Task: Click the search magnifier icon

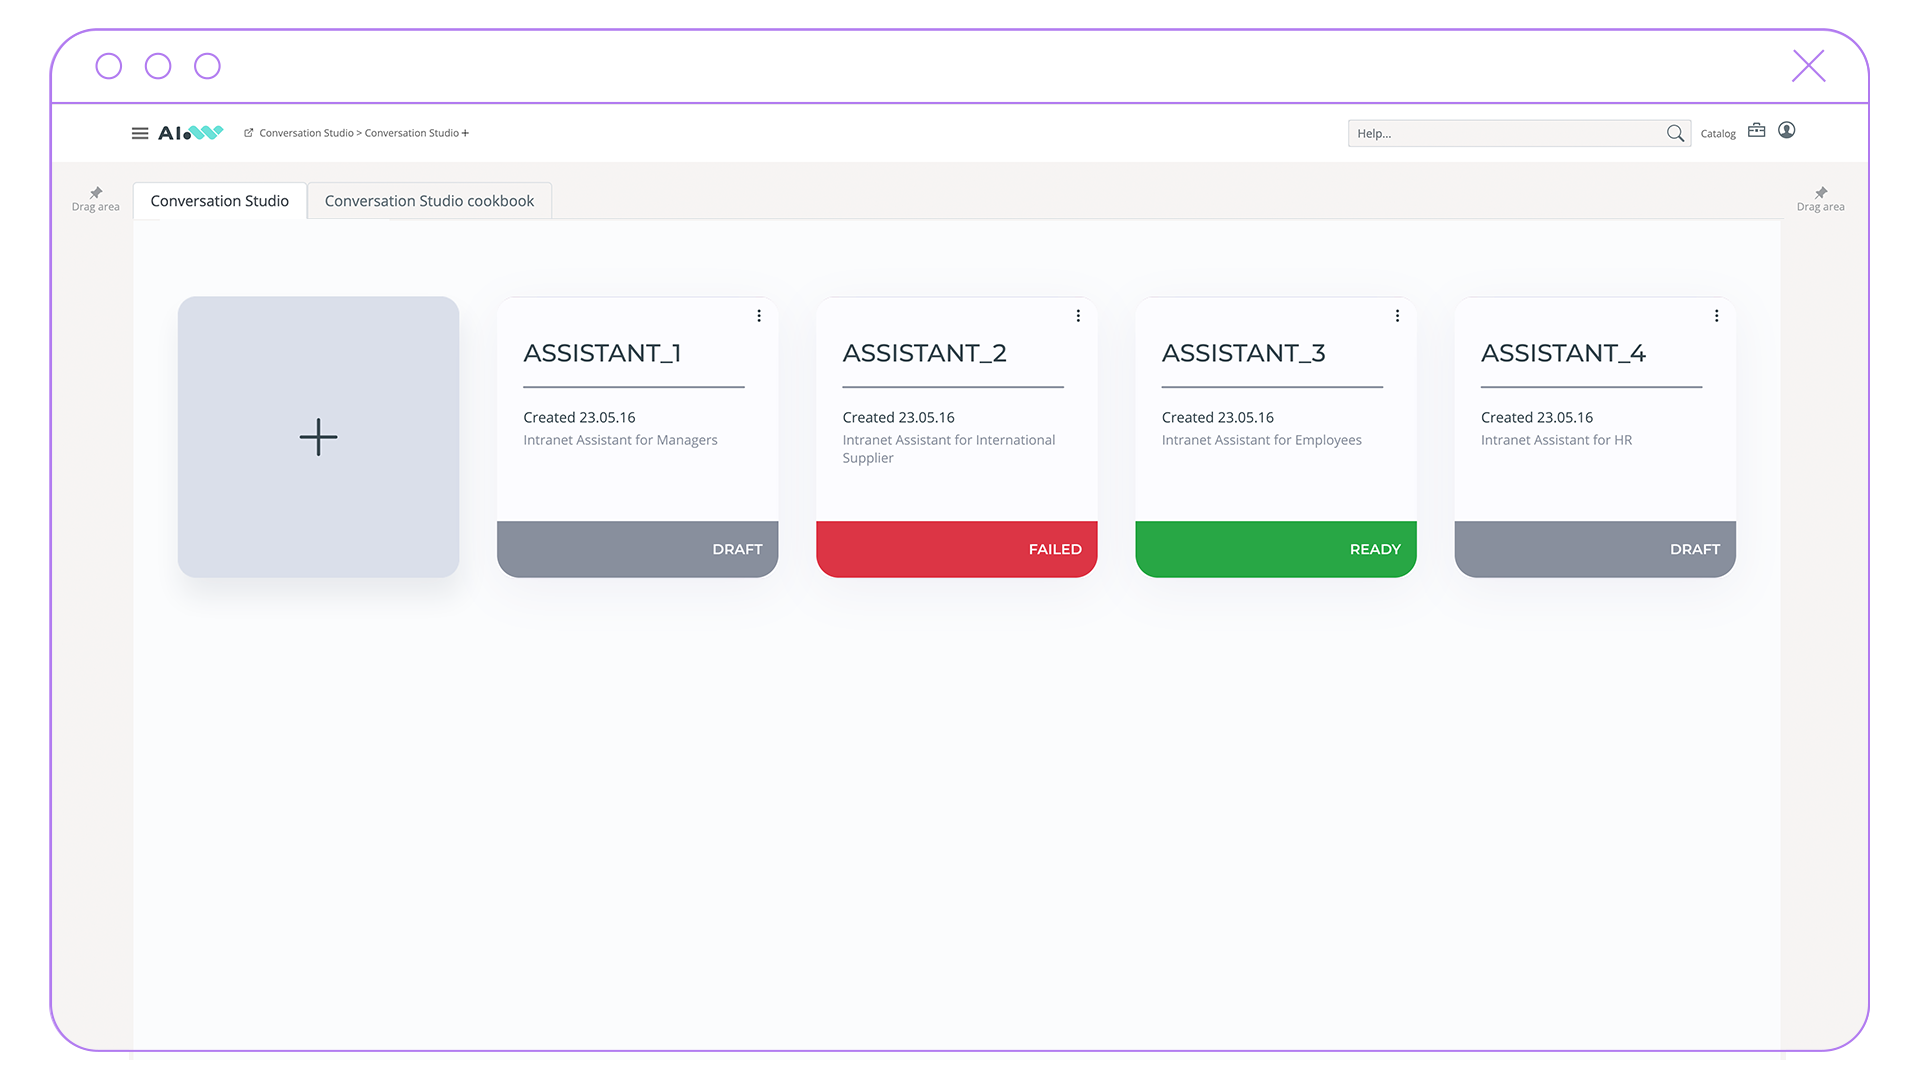Action: [1675, 133]
